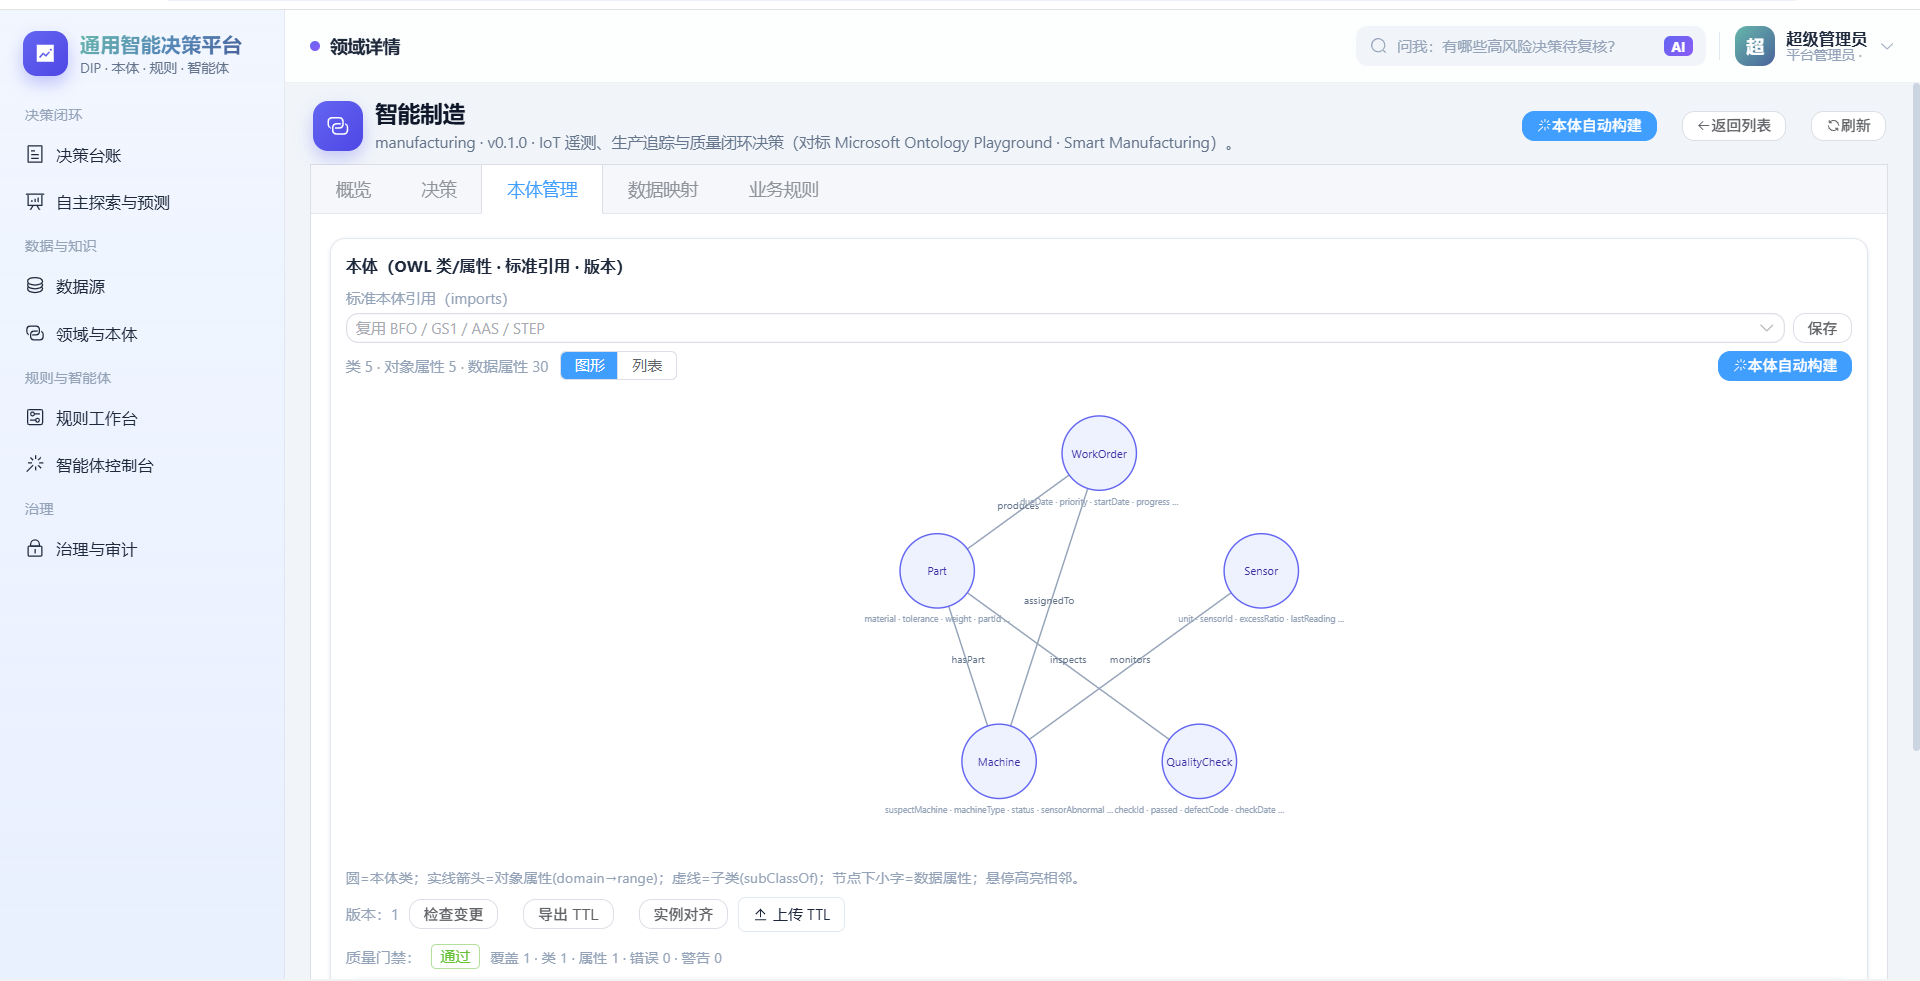Switch ontology view to 列表
This screenshot has height=981, width=1920.
point(647,366)
